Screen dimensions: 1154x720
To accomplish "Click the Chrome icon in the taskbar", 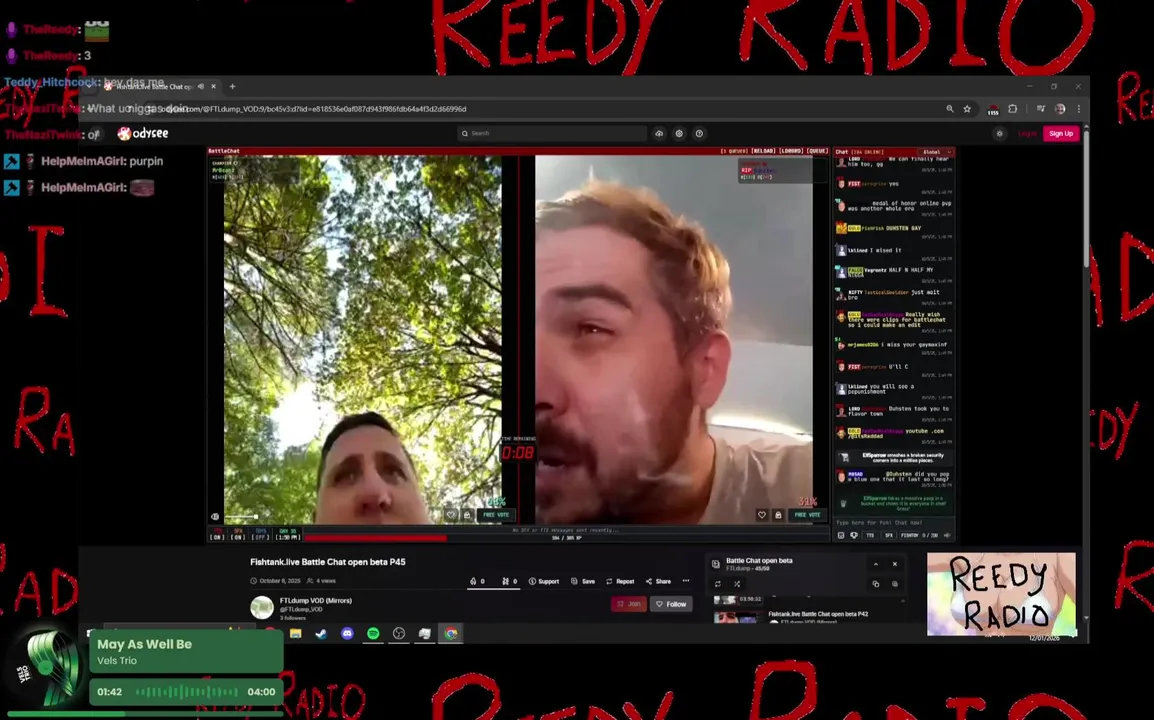I will pos(451,633).
